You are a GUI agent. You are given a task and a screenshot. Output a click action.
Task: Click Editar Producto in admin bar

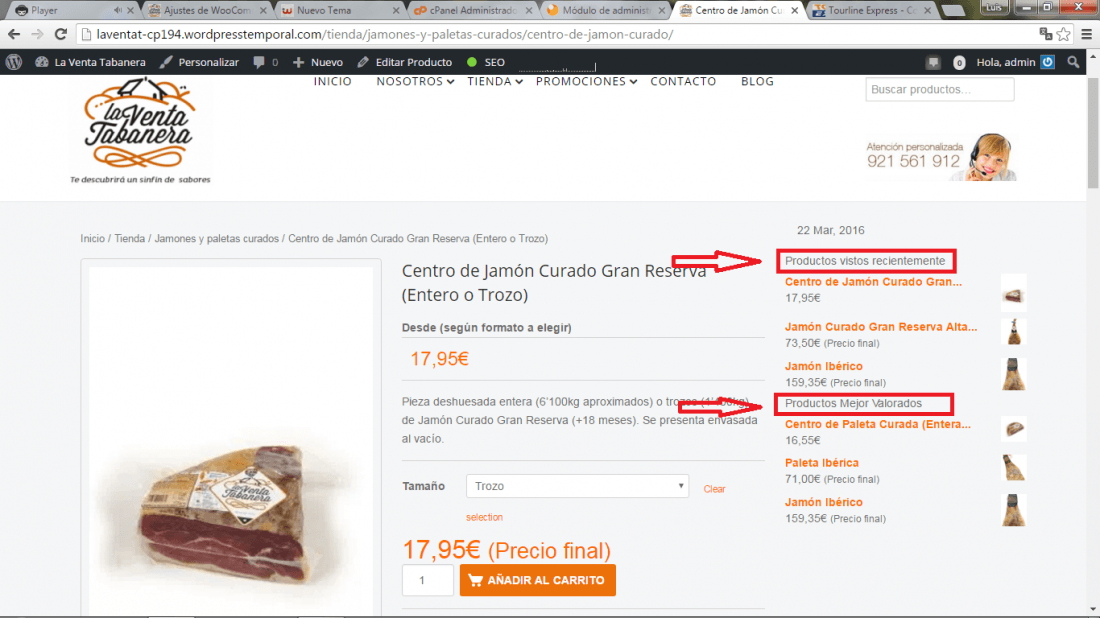405,62
